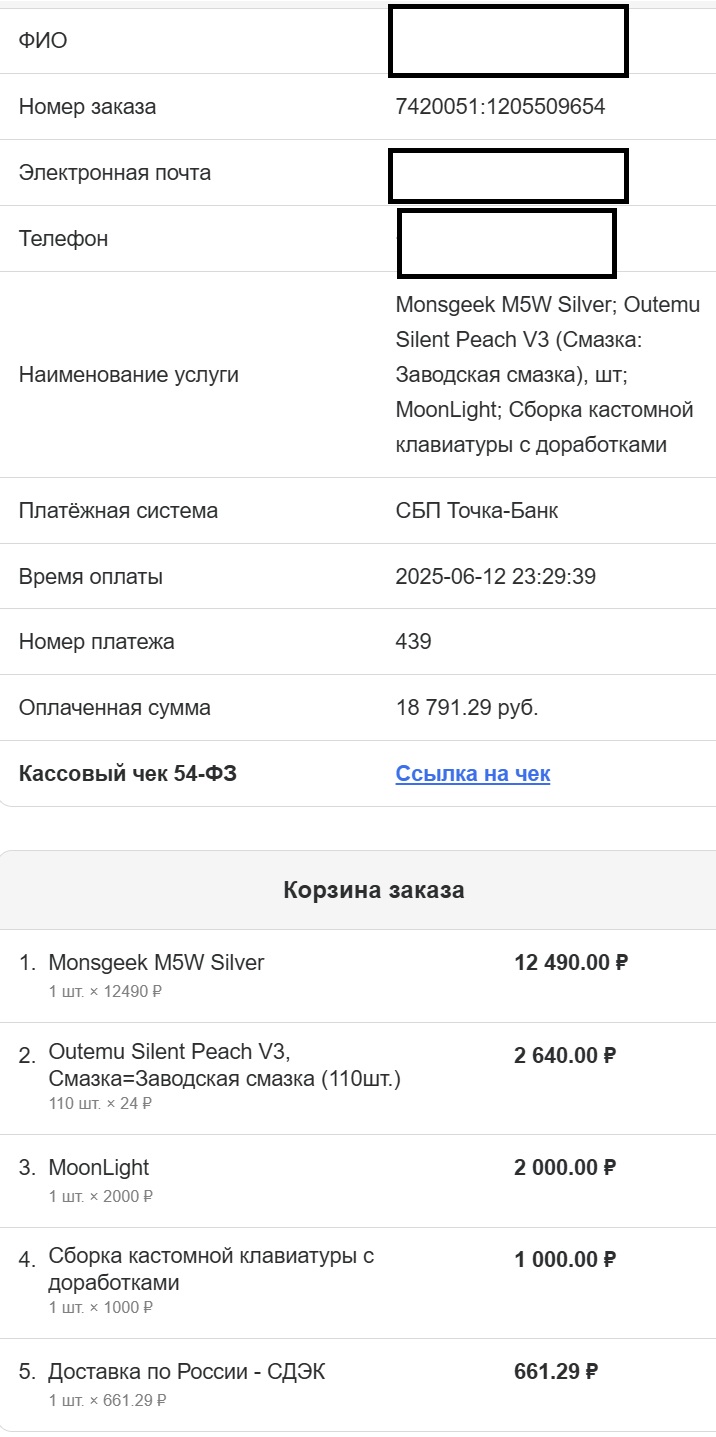Viewport: 716px width, 1437px height.
Task: Click the paid amount 18 791.29 руб.
Action: [x=467, y=708]
